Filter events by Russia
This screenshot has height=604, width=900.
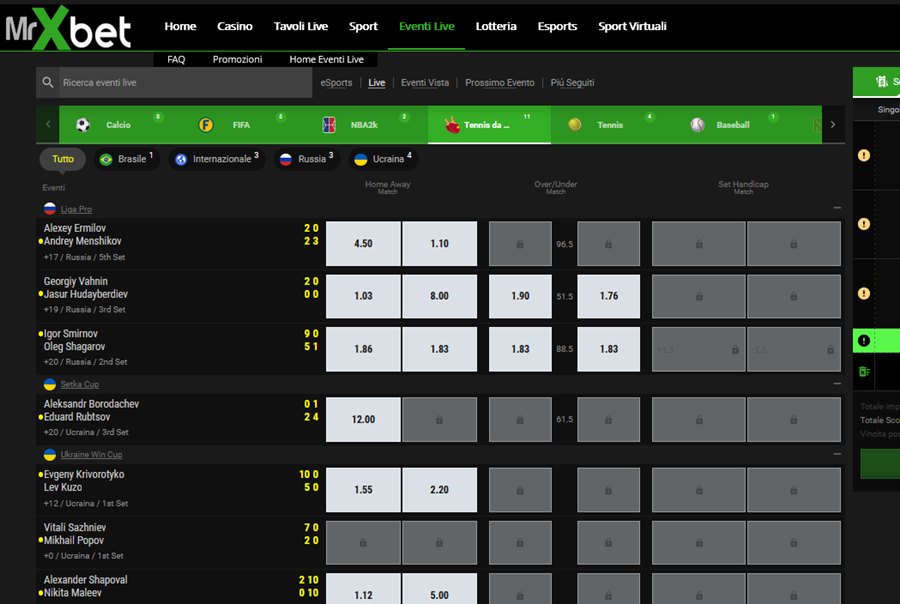(x=307, y=159)
